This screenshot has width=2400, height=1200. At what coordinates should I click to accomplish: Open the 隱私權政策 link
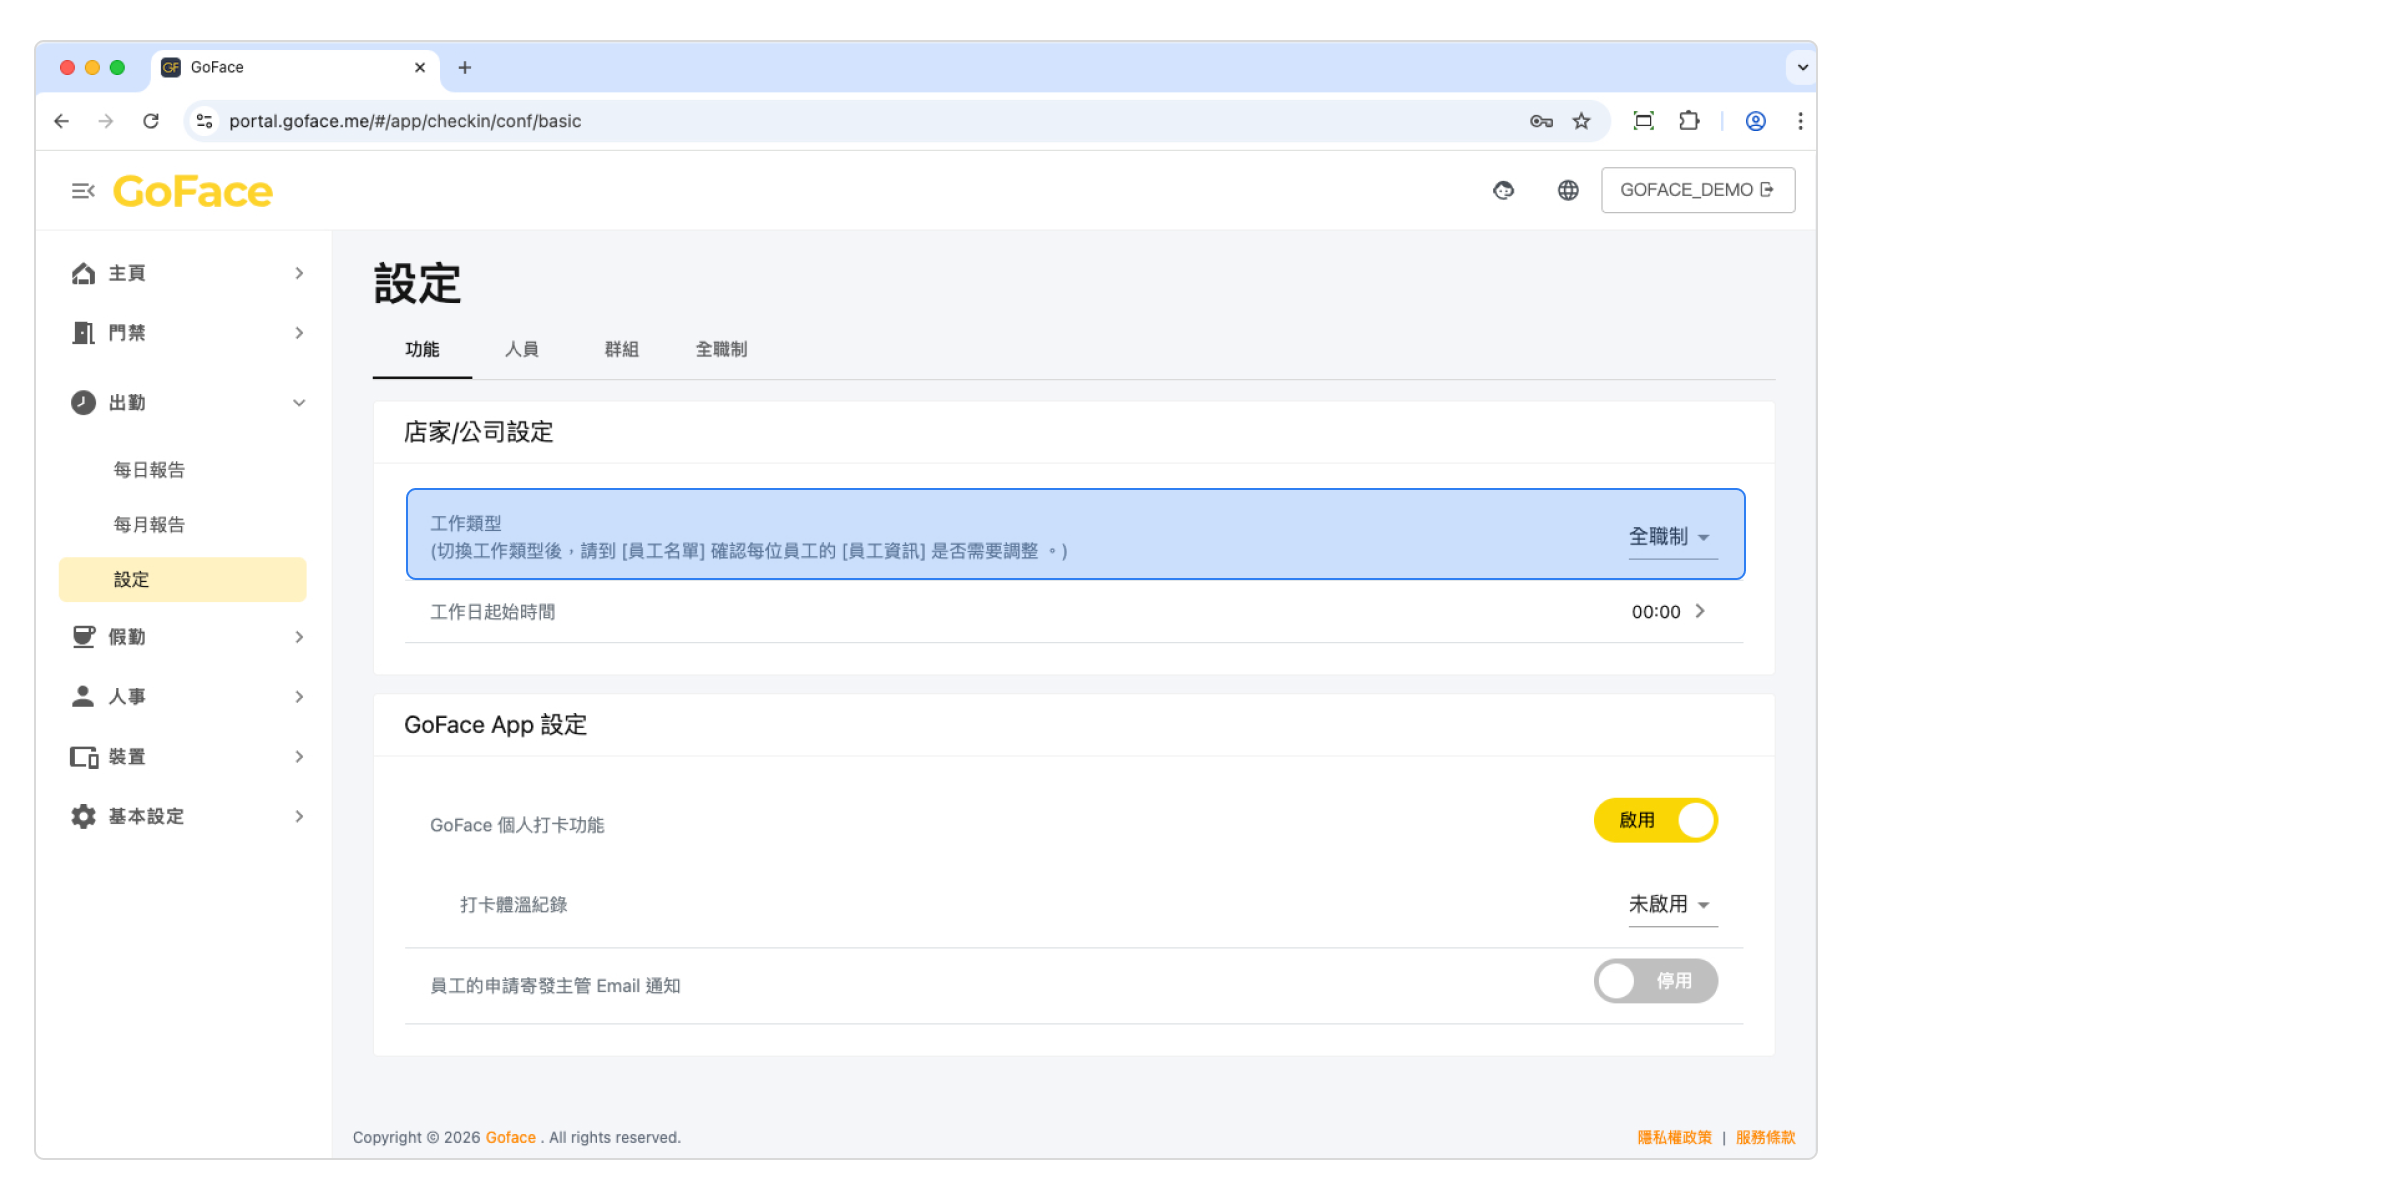coord(1674,1137)
